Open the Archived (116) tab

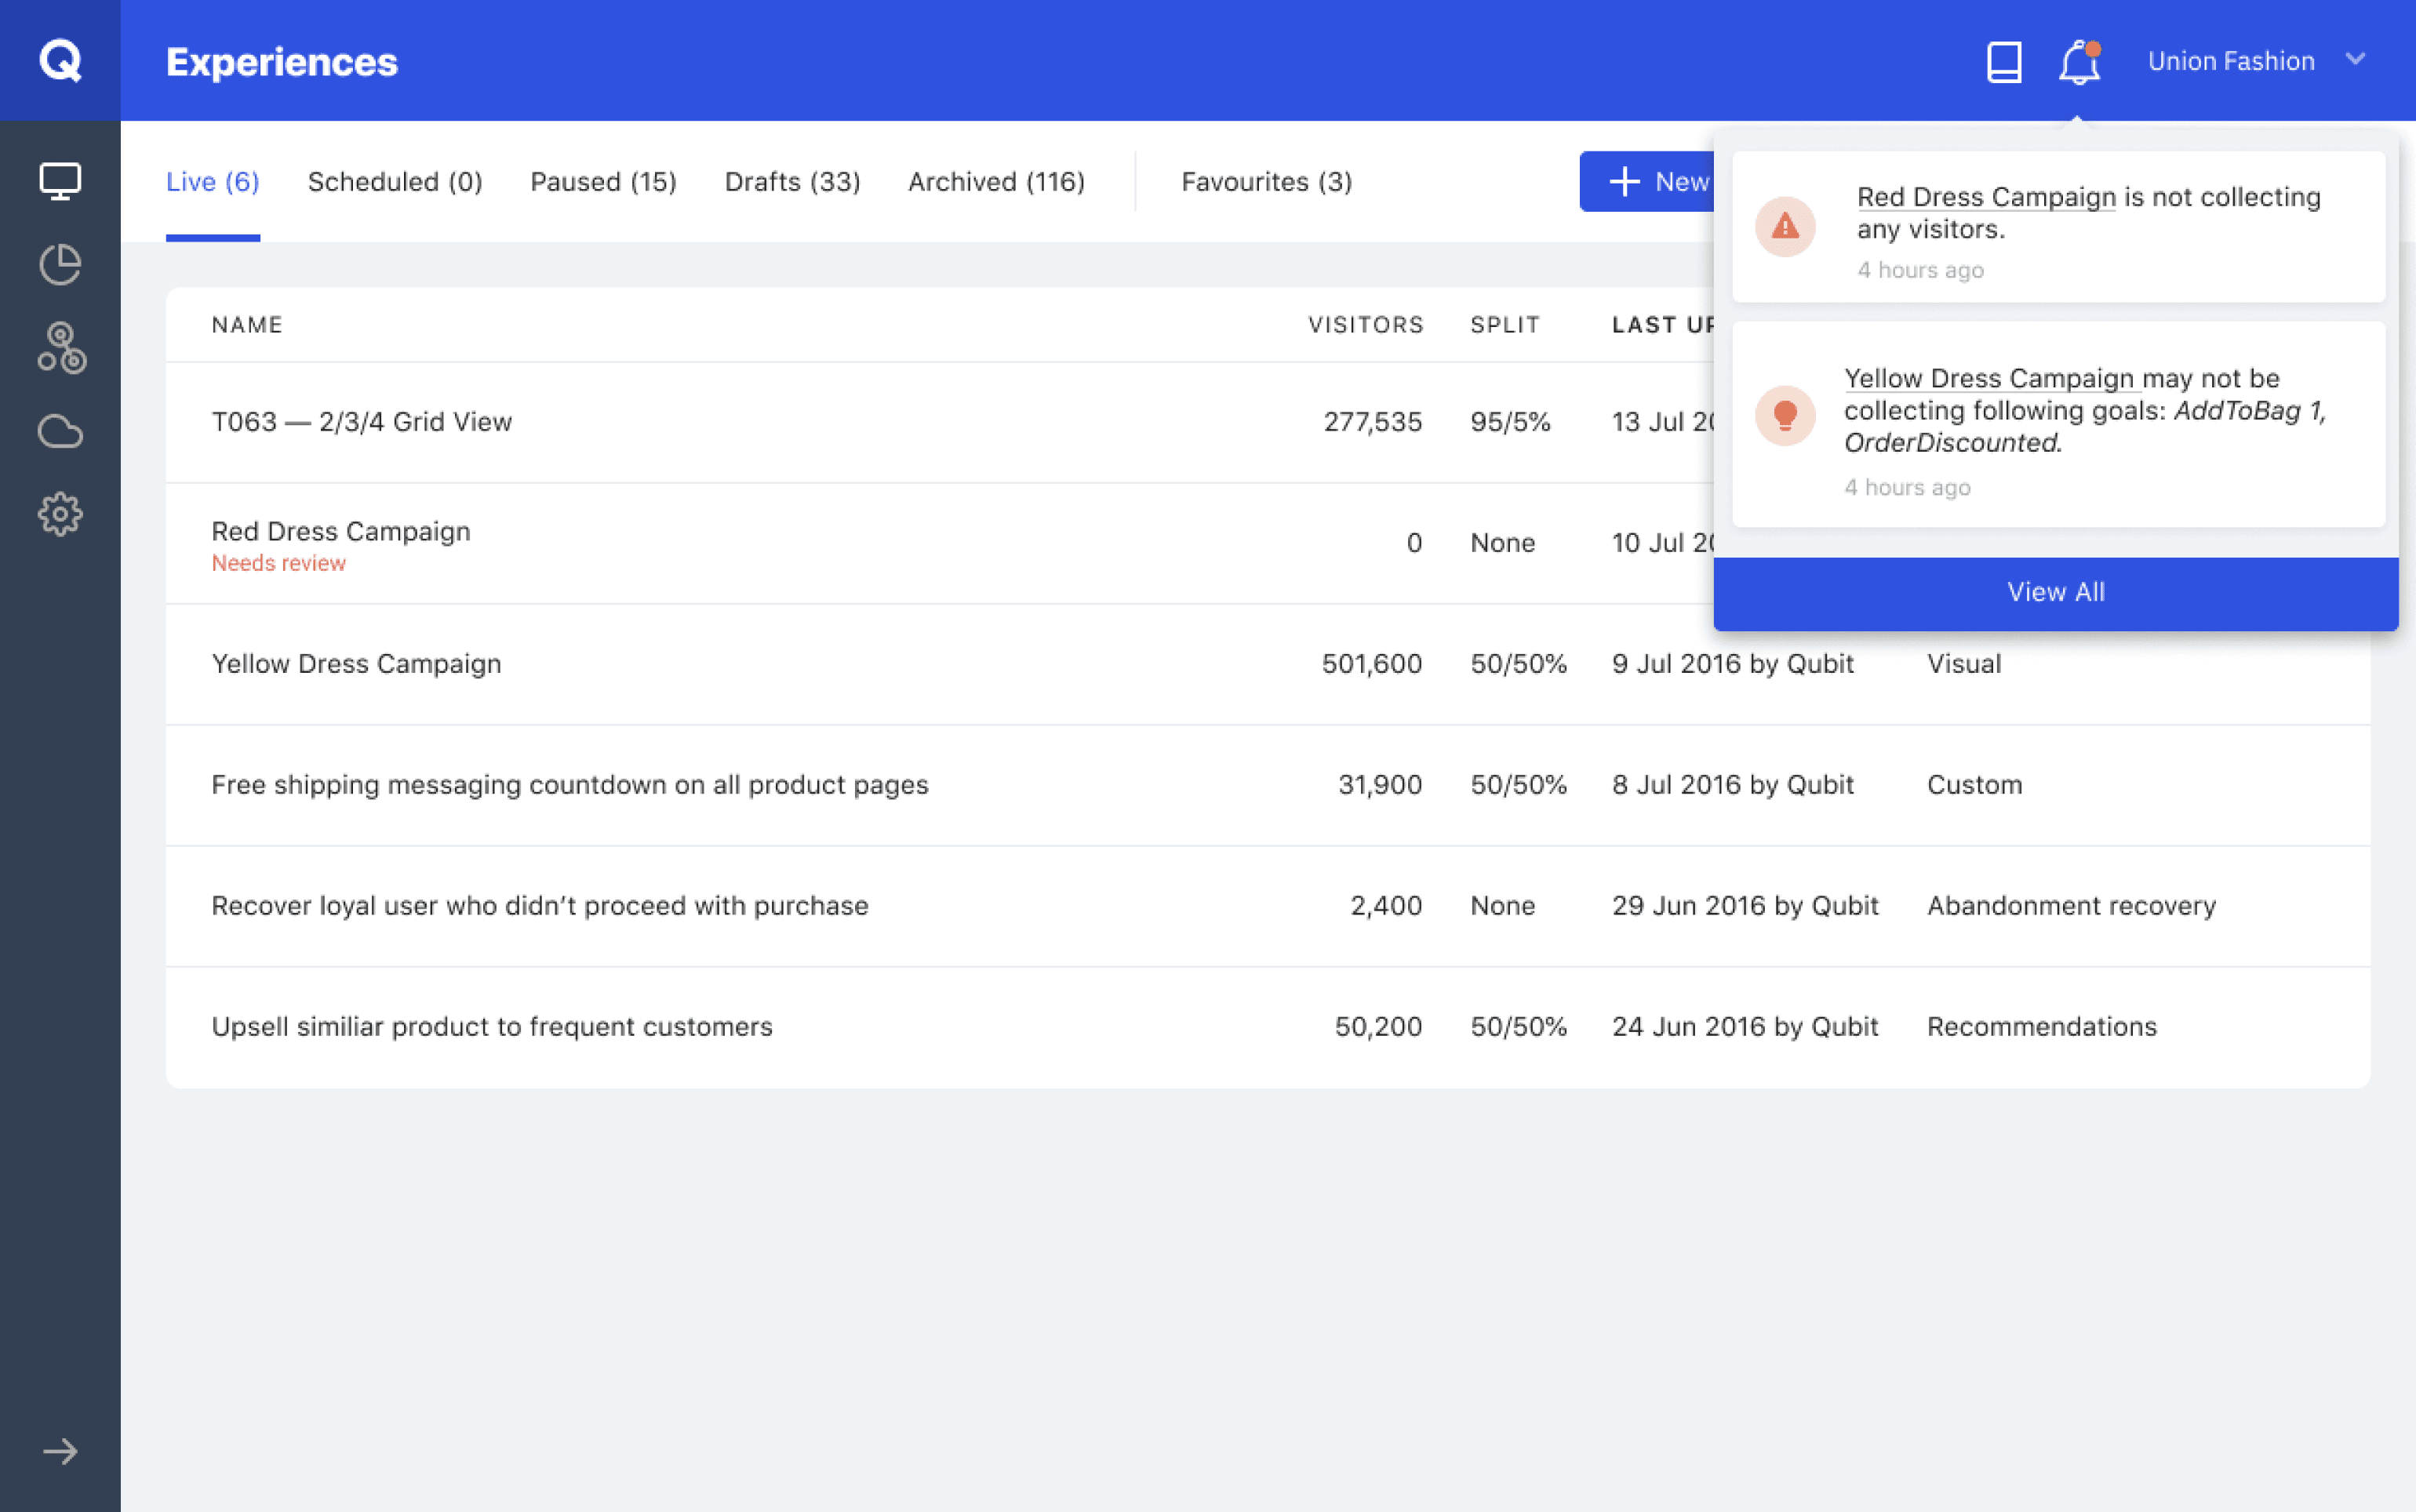tap(996, 182)
